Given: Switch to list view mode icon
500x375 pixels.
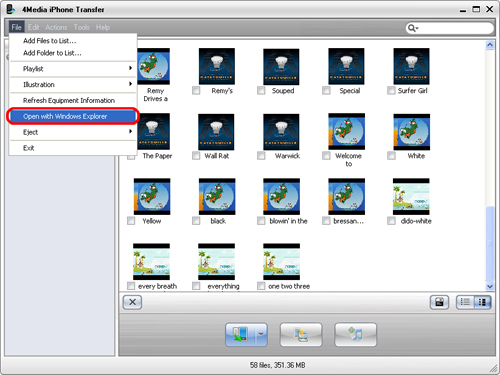Looking at the screenshot, I should point(465,302).
